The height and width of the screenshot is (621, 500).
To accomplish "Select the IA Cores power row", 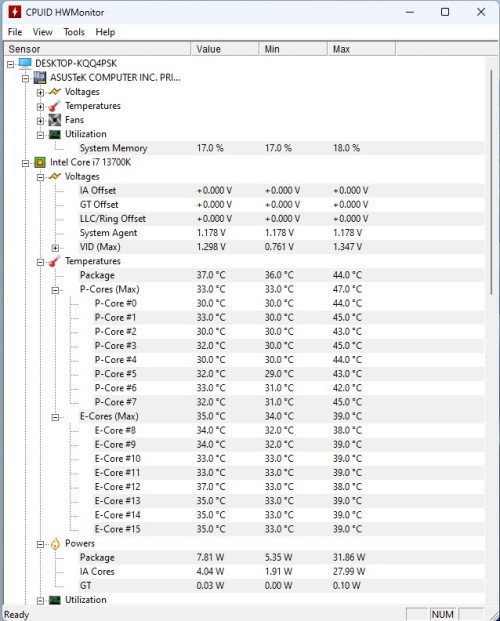I will [281, 571].
